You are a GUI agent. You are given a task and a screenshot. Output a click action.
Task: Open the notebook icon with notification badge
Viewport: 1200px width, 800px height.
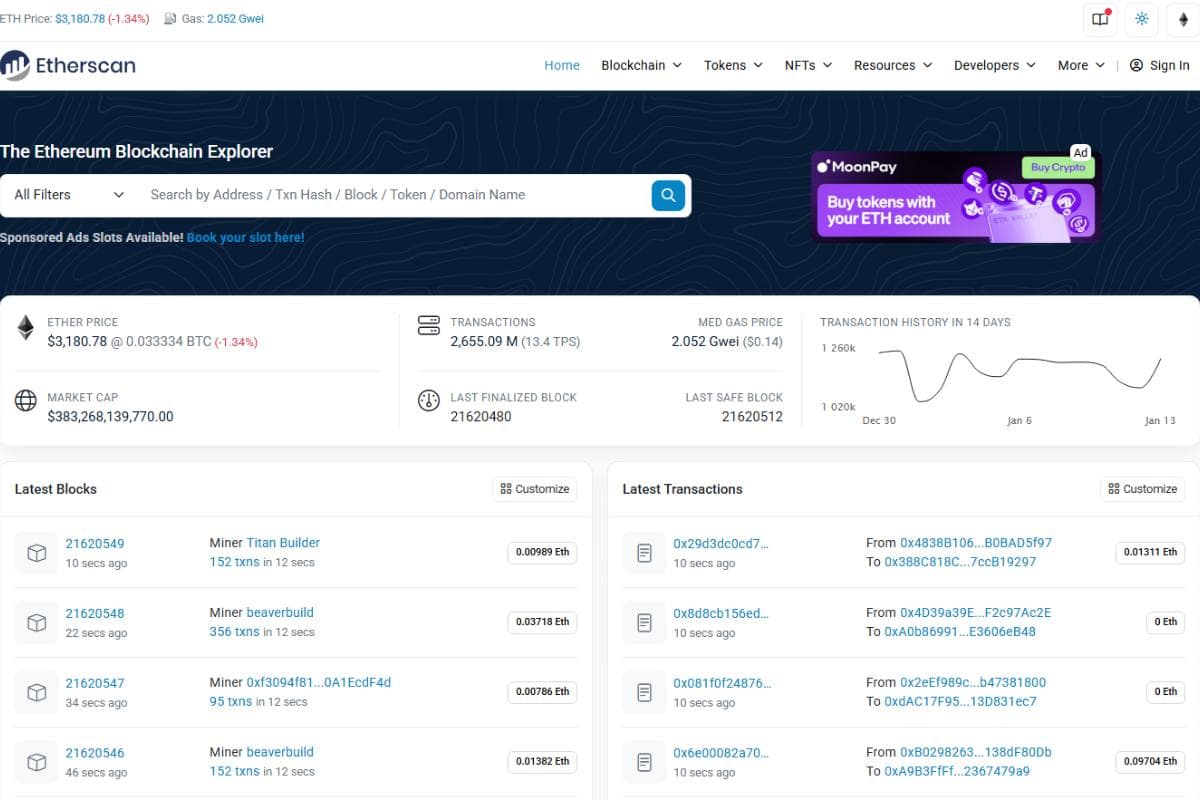pos(1098,19)
